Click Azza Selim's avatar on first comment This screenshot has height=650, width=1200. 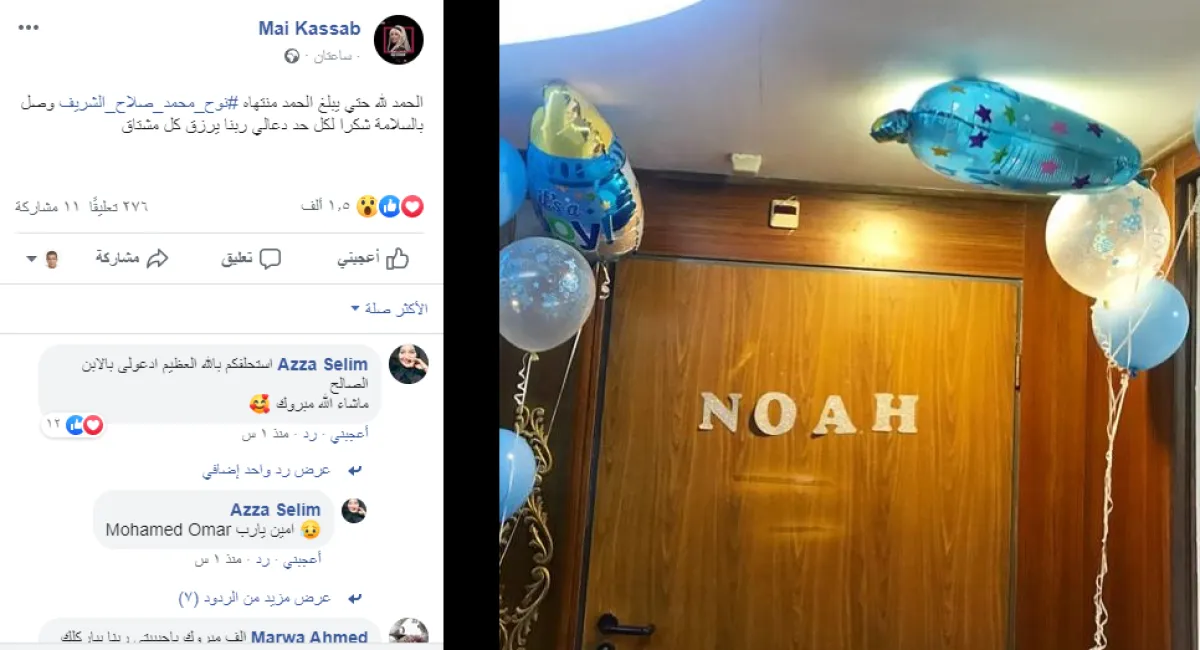408,364
